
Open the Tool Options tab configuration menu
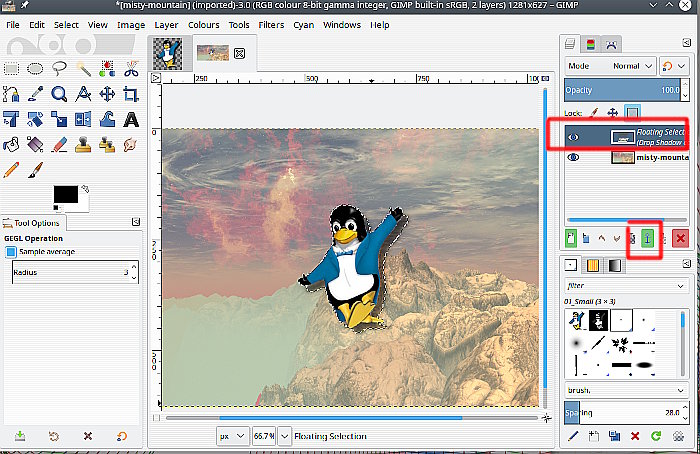click(x=136, y=222)
